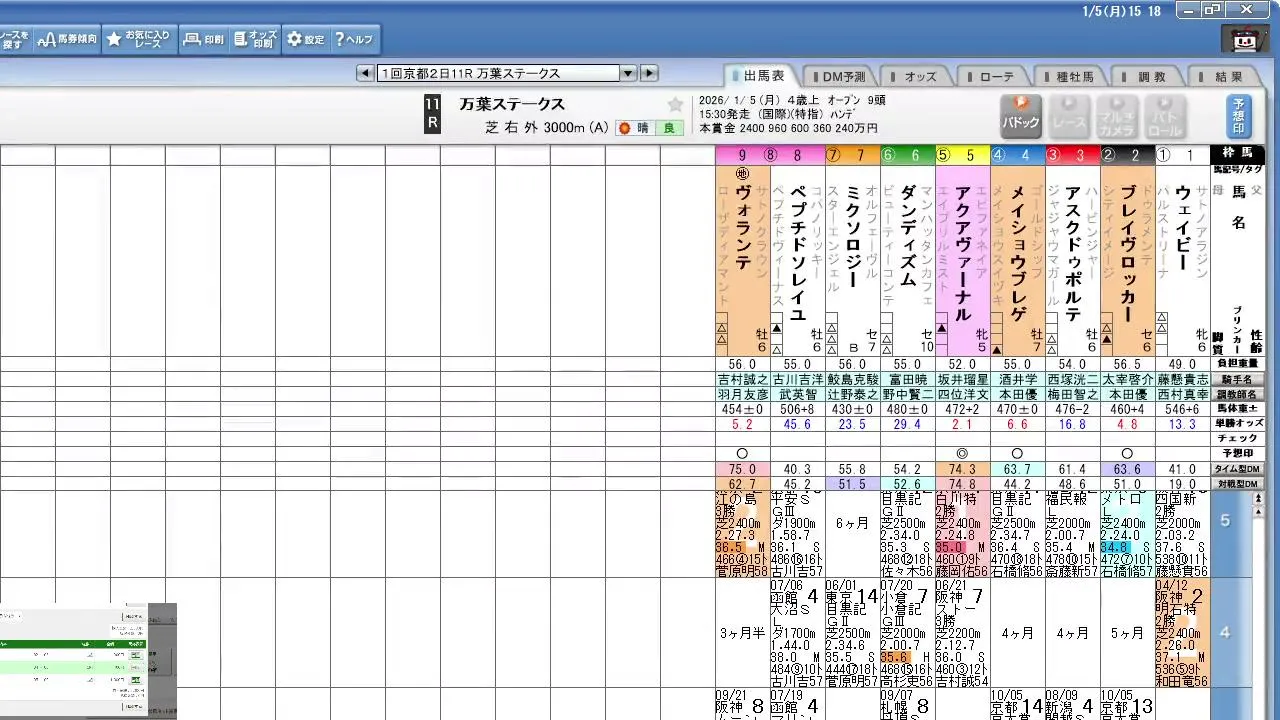Select horse name ウェイビー

(x=1182, y=229)
